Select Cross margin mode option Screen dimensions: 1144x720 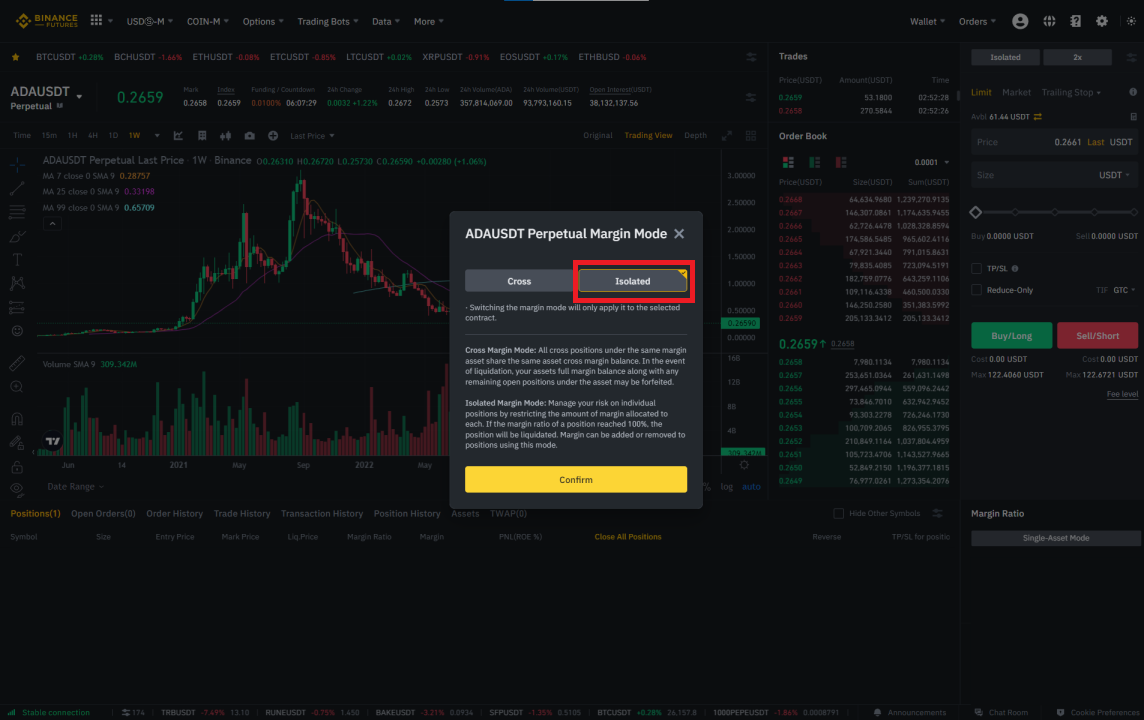pos(519,281)
